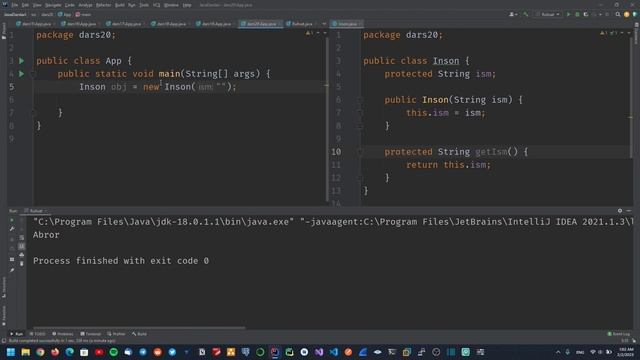640x360 pixels.
Task: Open the TODO tool window tab
Action: tap(37, 334)
